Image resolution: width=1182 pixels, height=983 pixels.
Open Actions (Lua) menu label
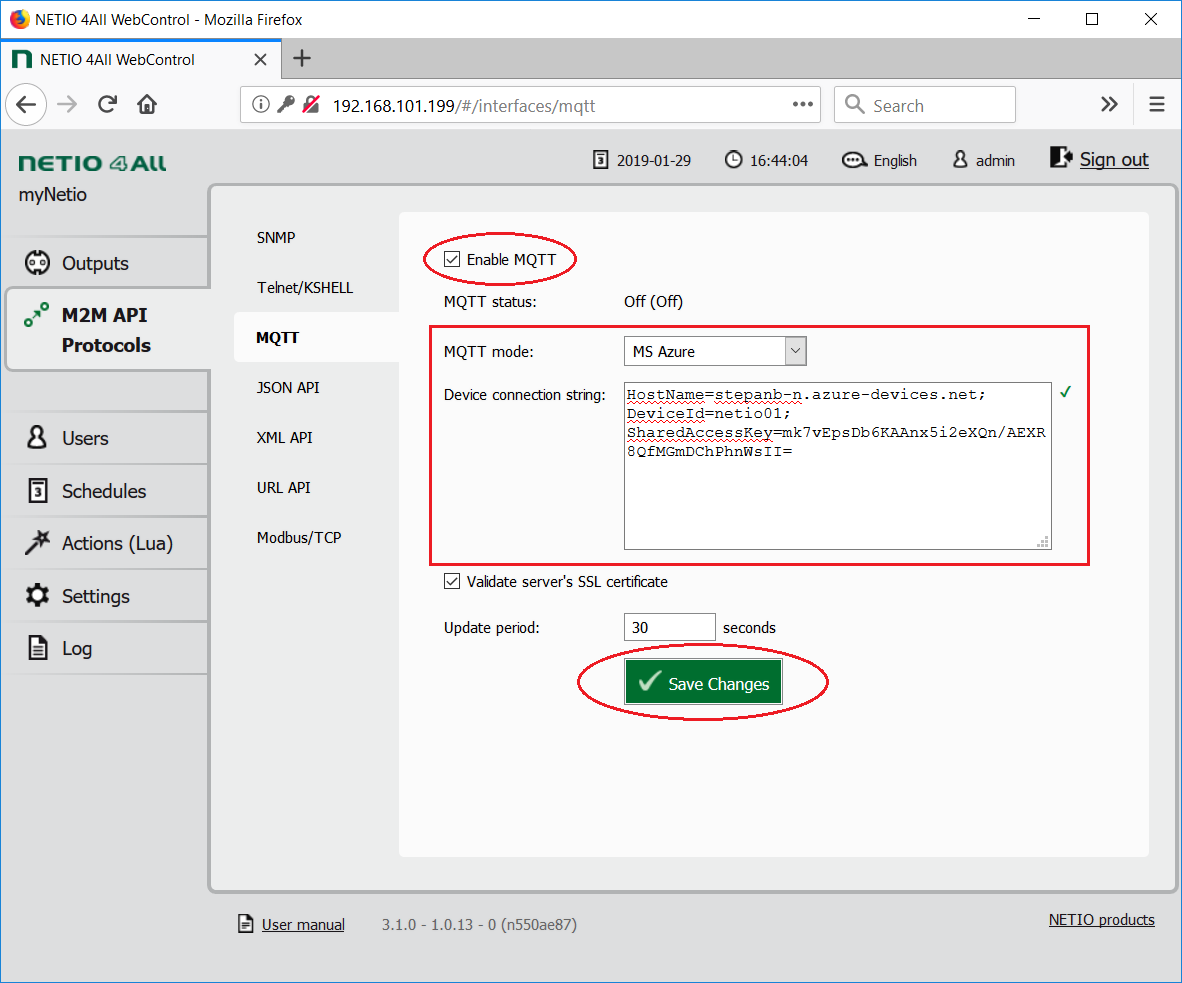click(x=118, y=543)
